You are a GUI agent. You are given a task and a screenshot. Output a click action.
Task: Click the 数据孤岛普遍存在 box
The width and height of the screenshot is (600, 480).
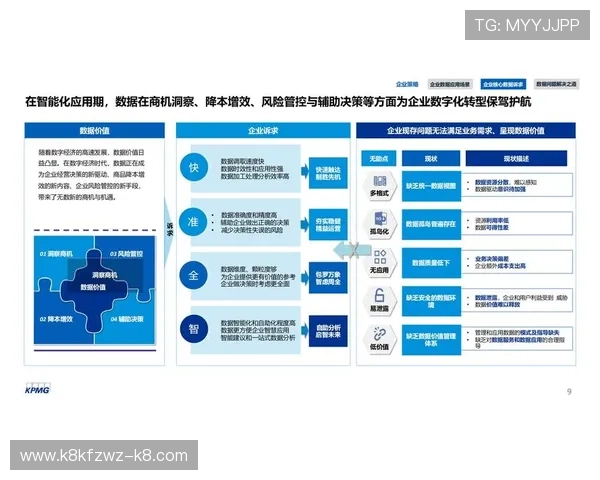pyautogui.click(x=431, y=224)
